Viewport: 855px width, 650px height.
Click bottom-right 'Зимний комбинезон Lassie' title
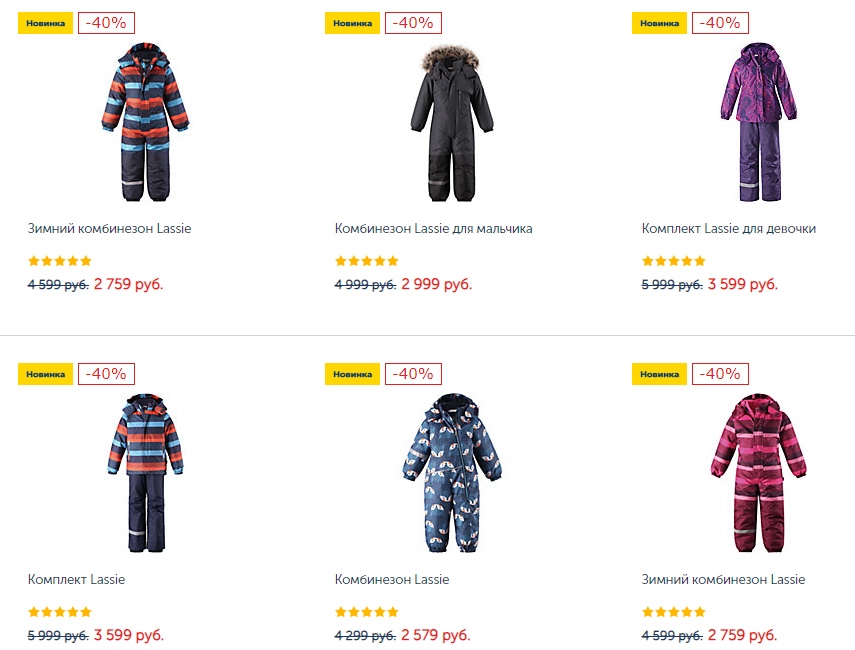723,579
